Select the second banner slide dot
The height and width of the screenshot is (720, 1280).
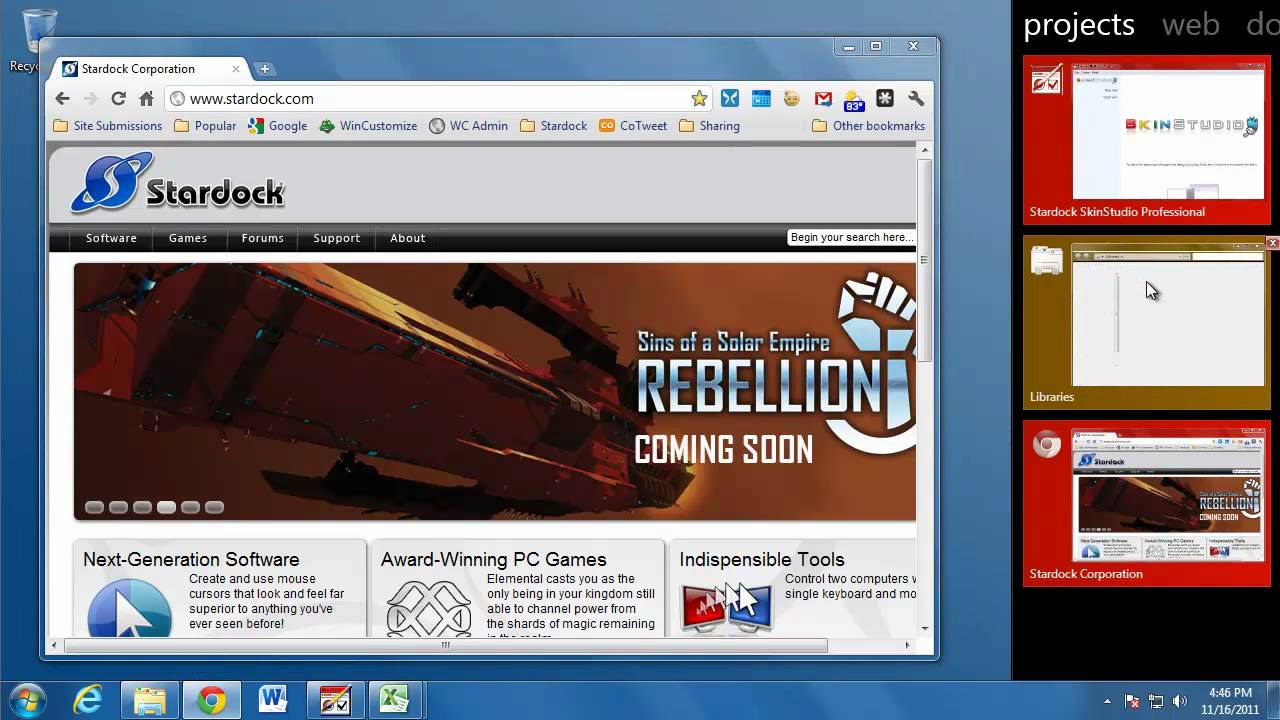point(118,507)
